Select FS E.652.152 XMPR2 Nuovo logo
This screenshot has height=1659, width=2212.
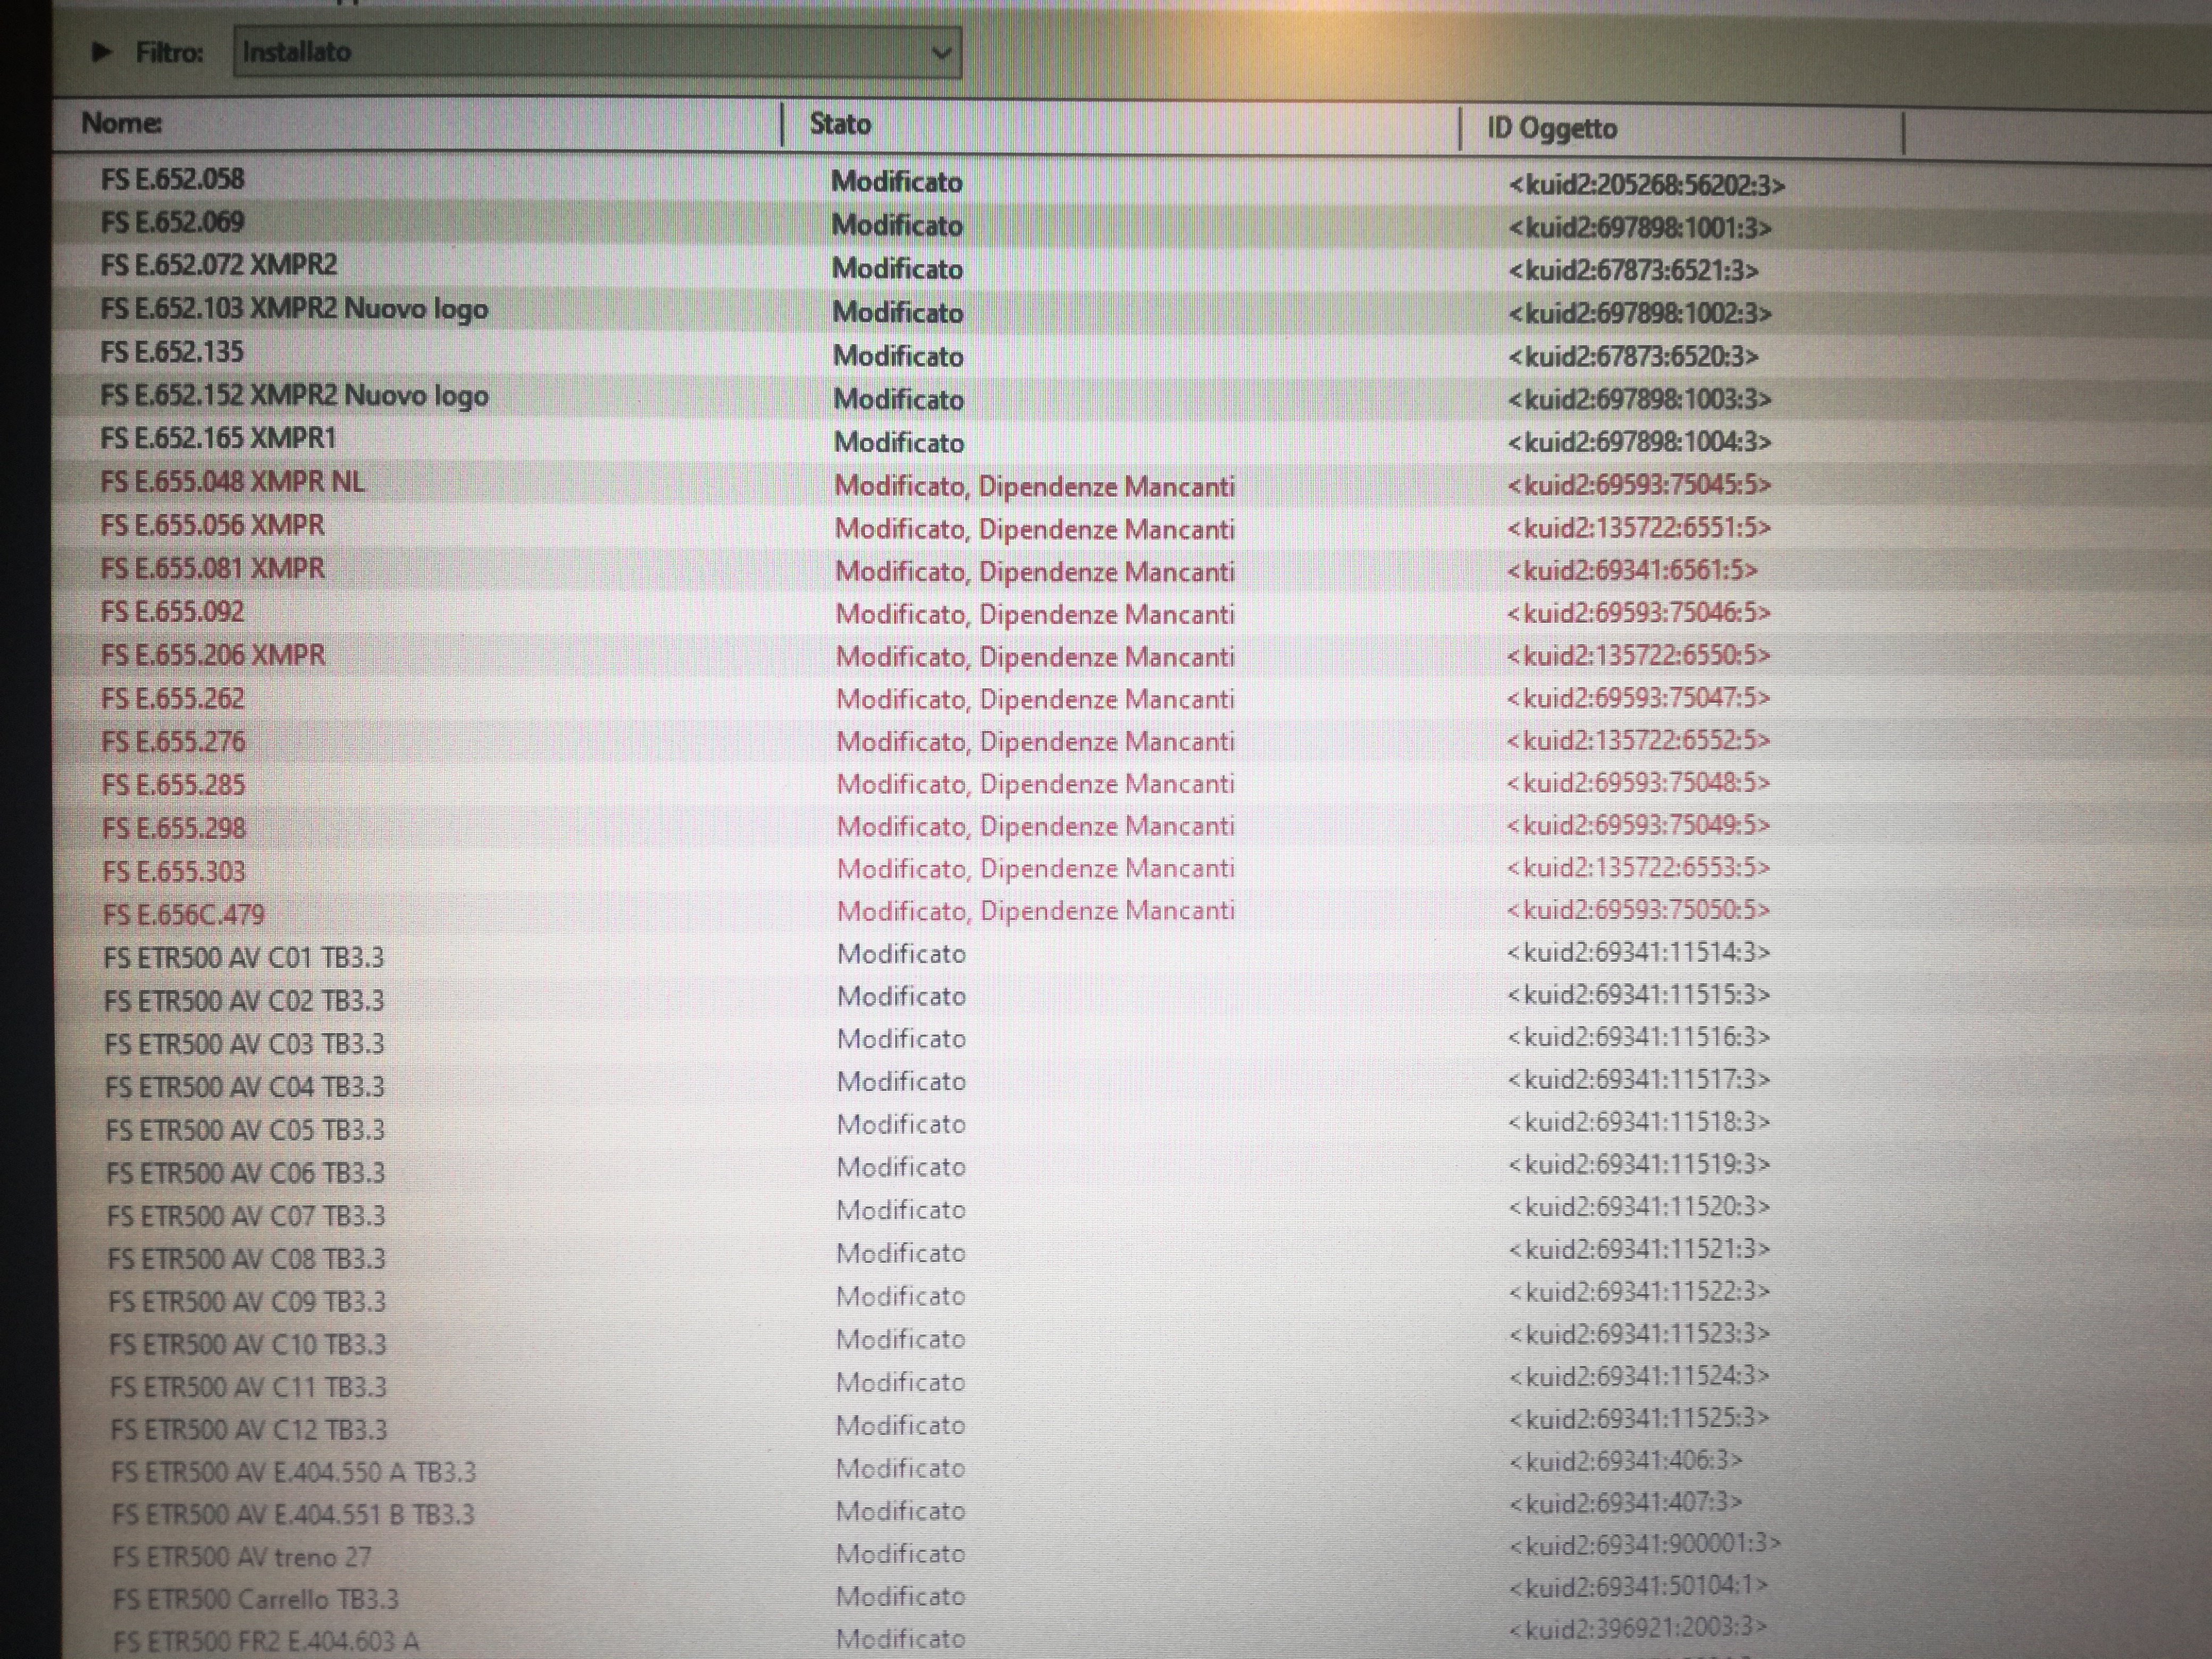tap(294, 396)
